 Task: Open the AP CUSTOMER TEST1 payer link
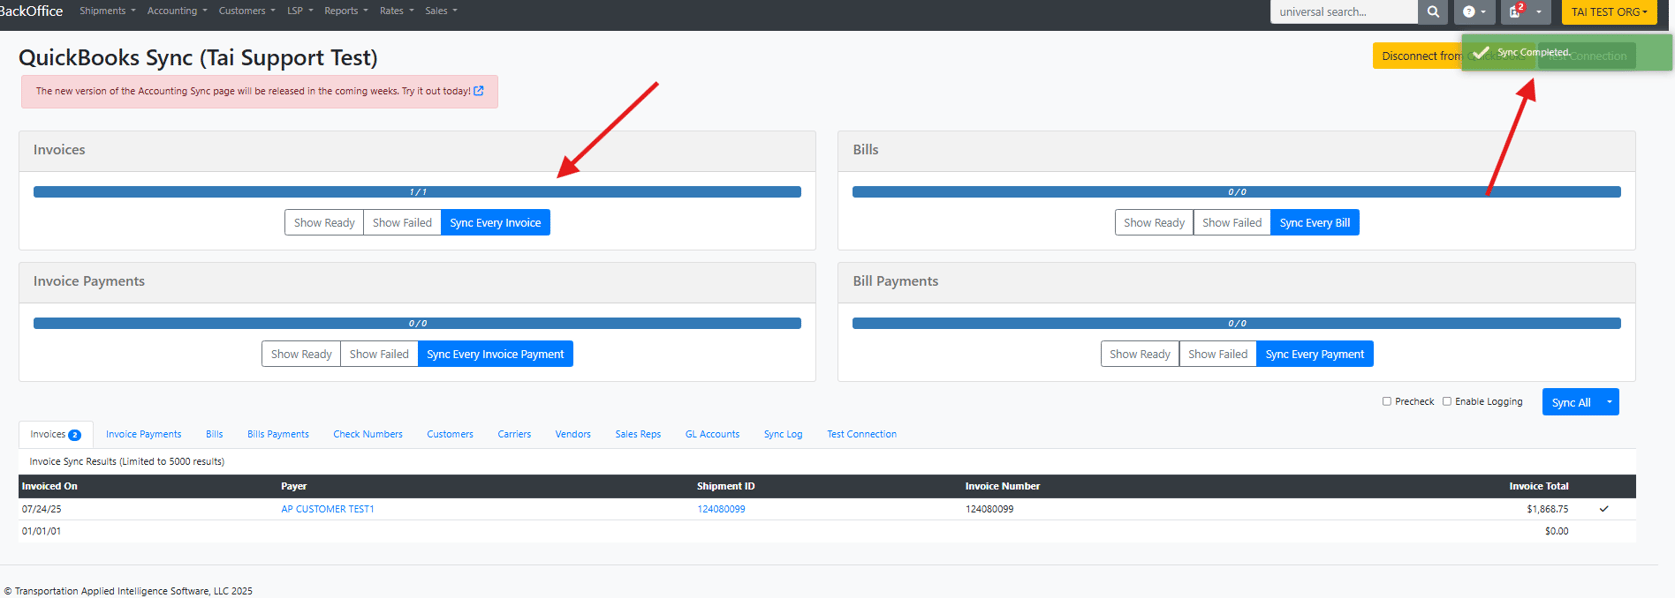pyautogui.click(x=328, y=509)
